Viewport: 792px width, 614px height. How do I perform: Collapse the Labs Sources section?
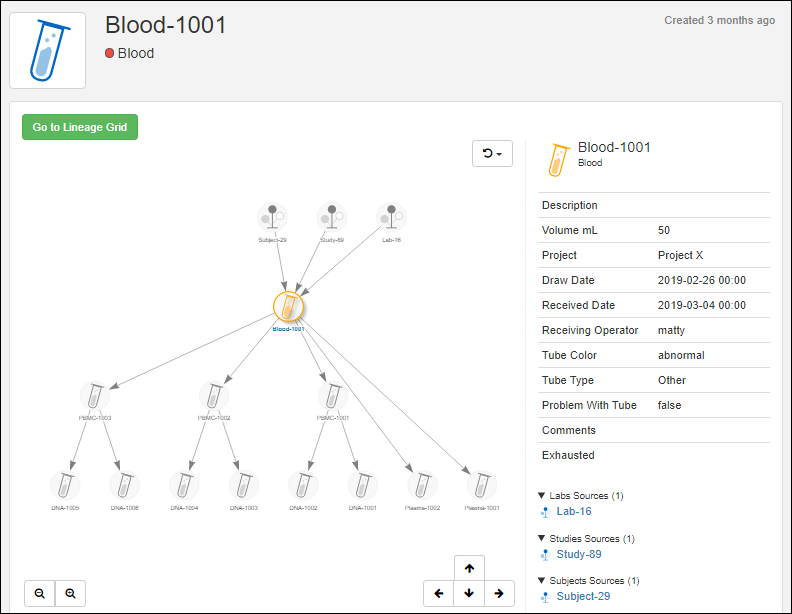click(x=542, y=495)
